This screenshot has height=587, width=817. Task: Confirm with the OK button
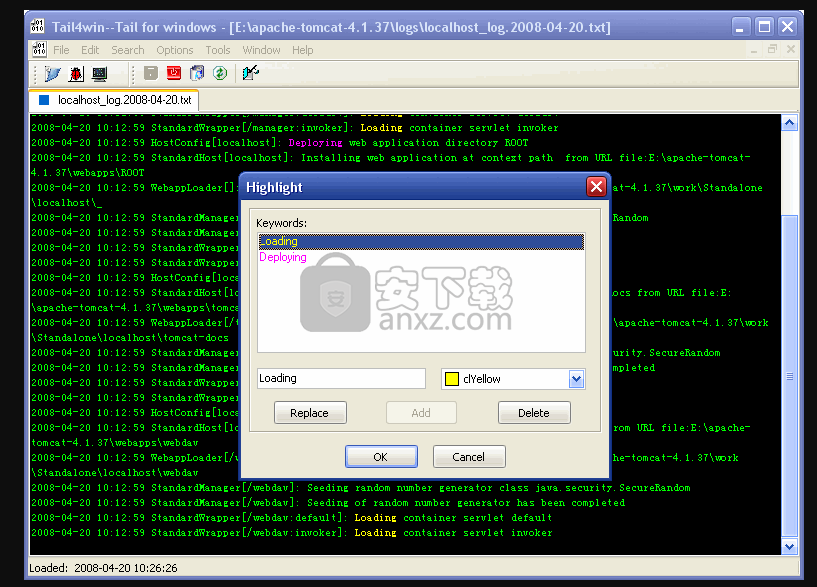click(381, 456)
